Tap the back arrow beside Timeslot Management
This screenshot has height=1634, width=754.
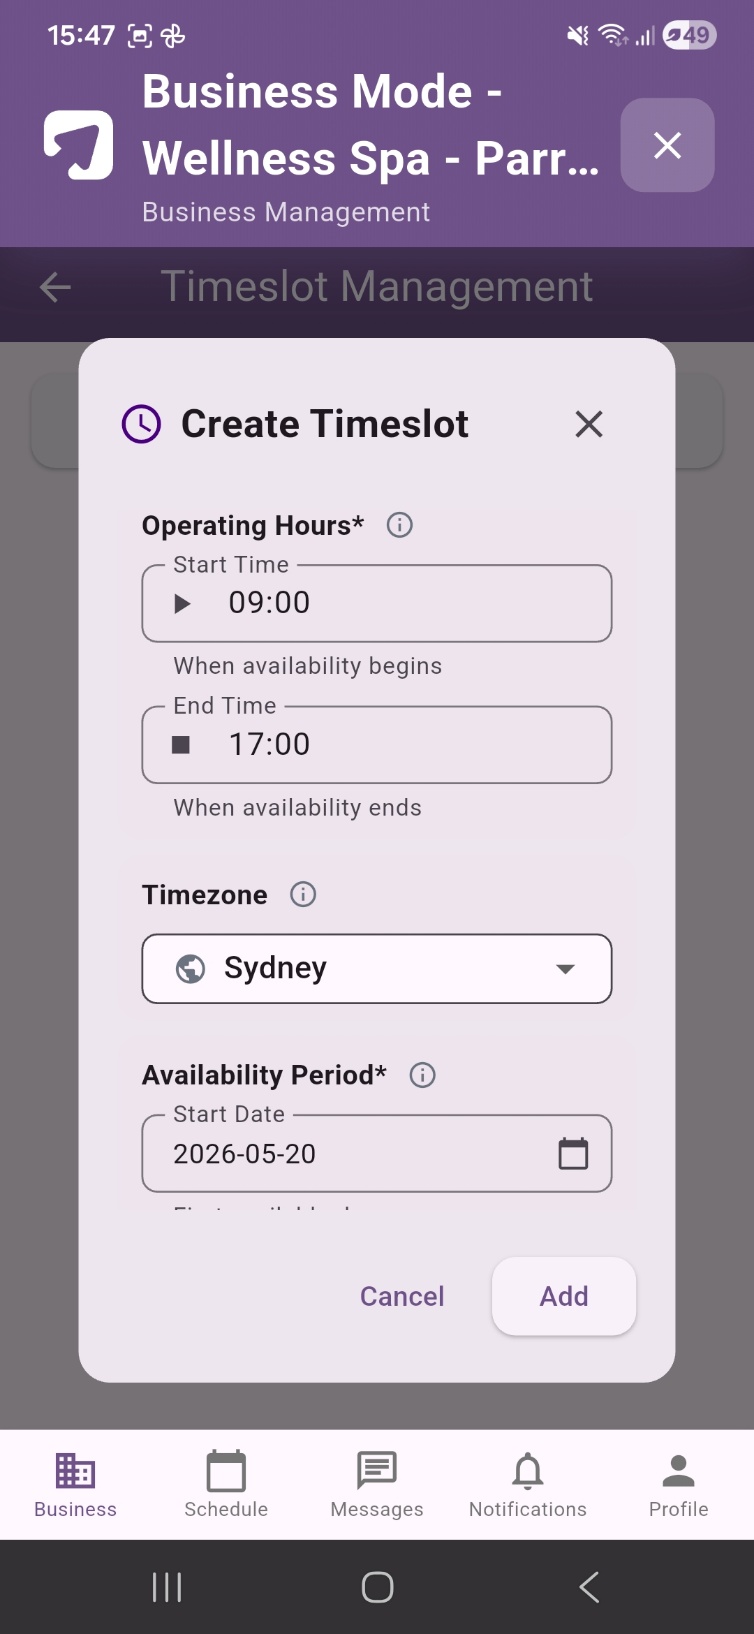tap(55, 288)
